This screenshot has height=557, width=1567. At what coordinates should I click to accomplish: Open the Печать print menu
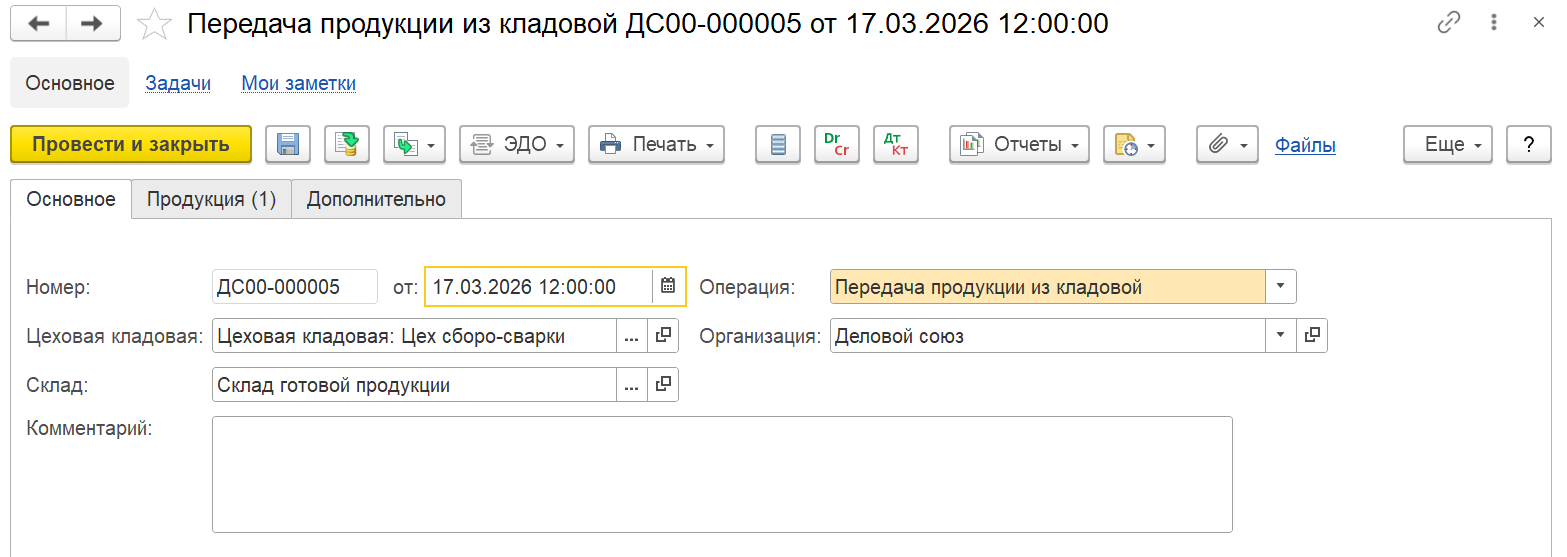[x=656, y=144]
